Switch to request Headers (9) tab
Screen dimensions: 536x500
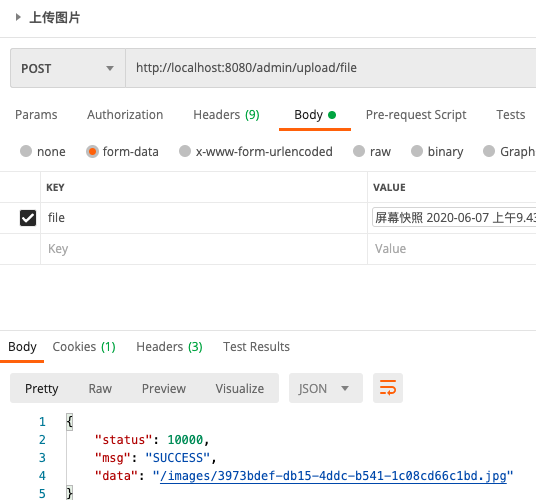226,115
